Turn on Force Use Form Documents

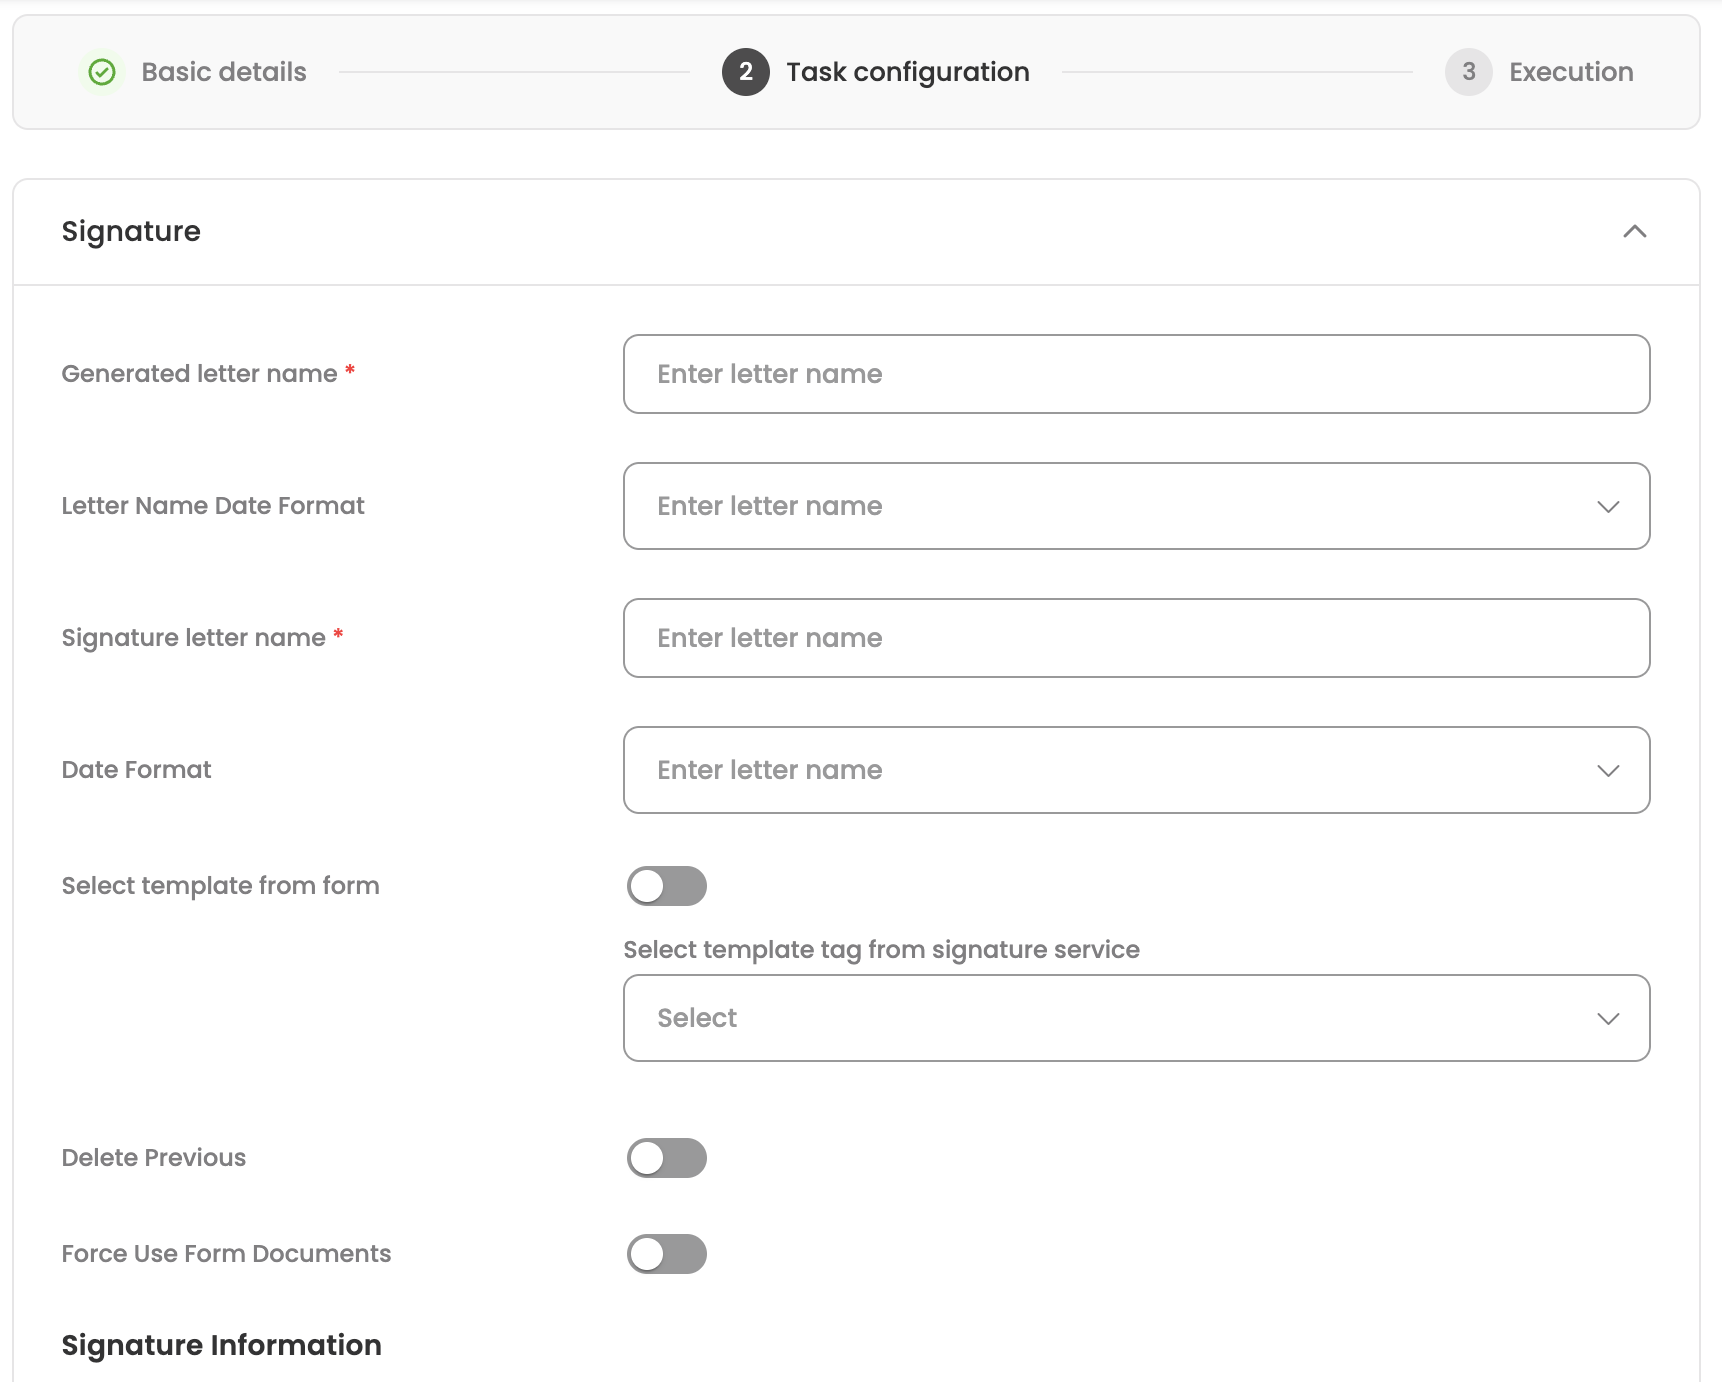pyautogui.click(x=666, y=1254)
